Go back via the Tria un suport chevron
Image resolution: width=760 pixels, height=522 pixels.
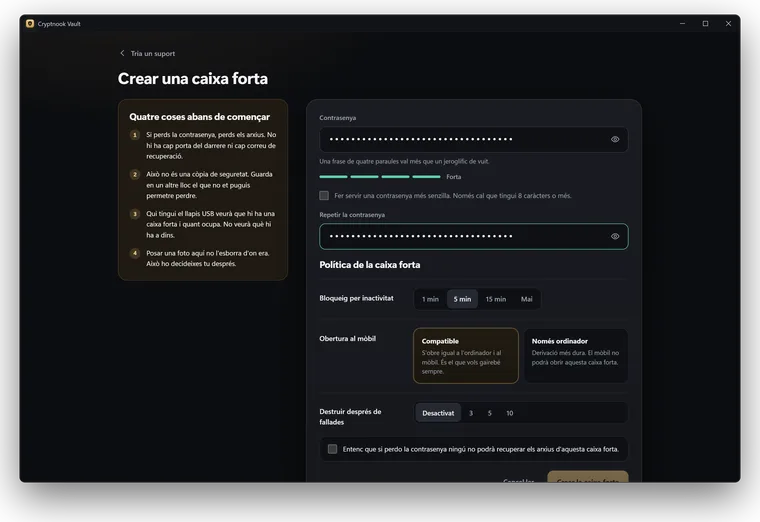122,53
